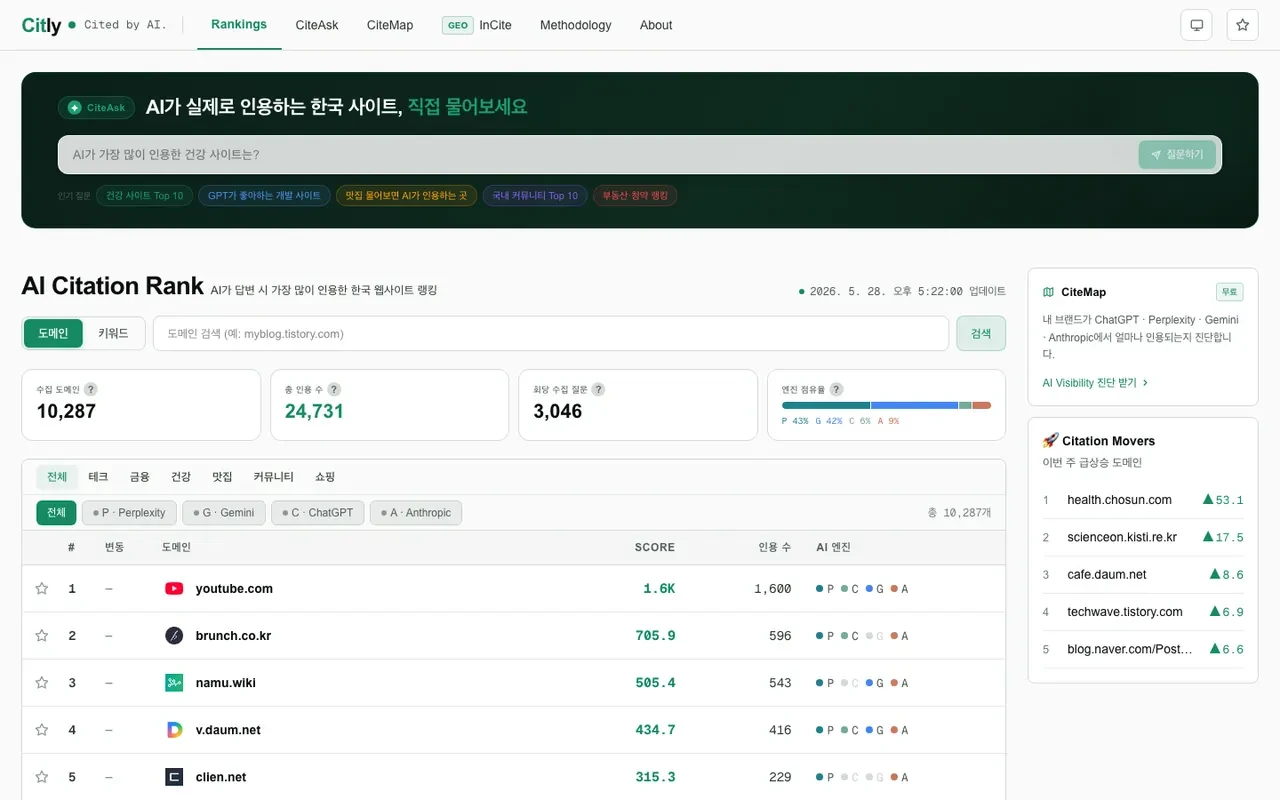Click the GEO badge beside InCite
The image size is (1280, 800).
click(457, 25)
